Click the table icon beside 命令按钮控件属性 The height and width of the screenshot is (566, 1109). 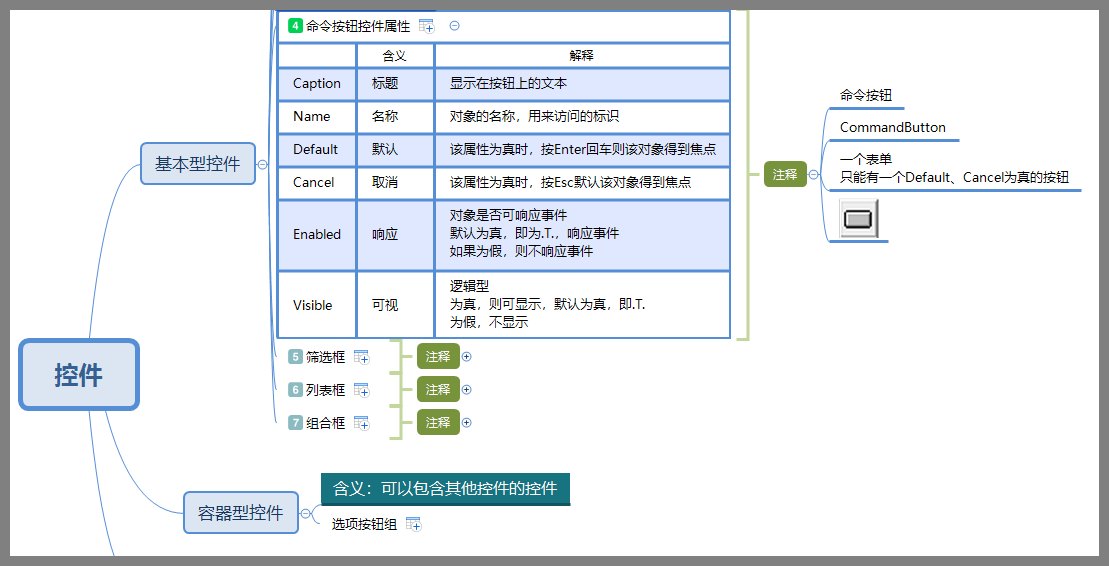(x=426, y=26)
